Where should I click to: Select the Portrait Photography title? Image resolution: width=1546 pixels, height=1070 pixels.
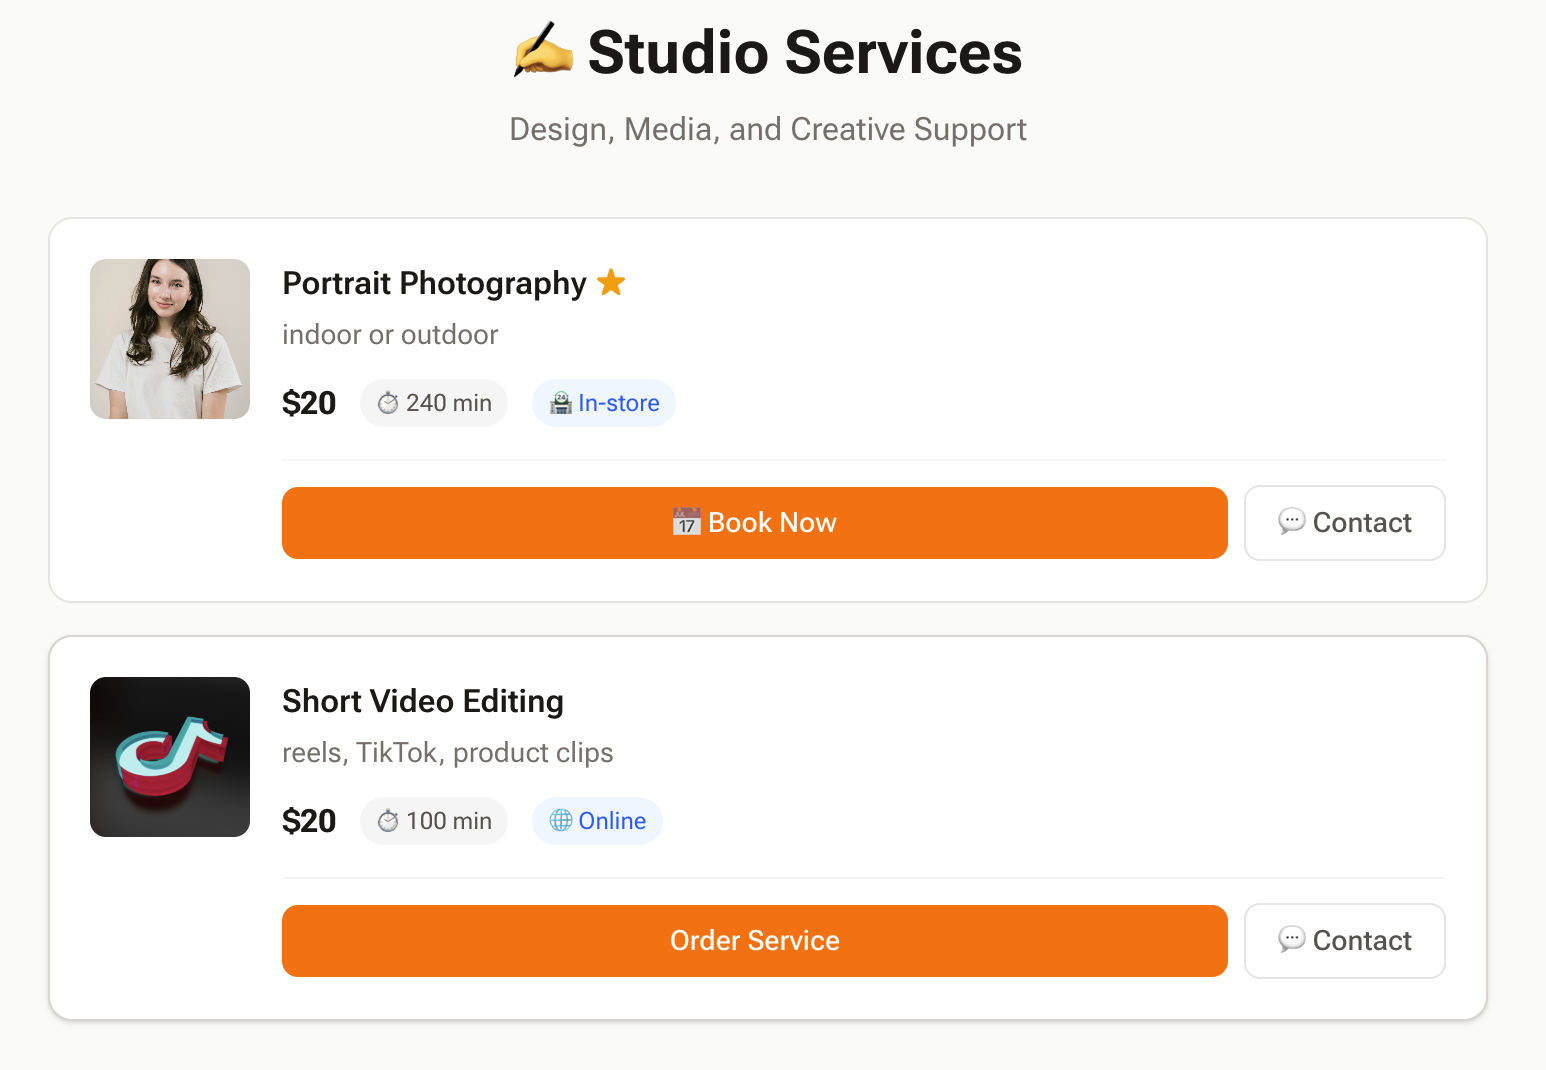(434, 283)
